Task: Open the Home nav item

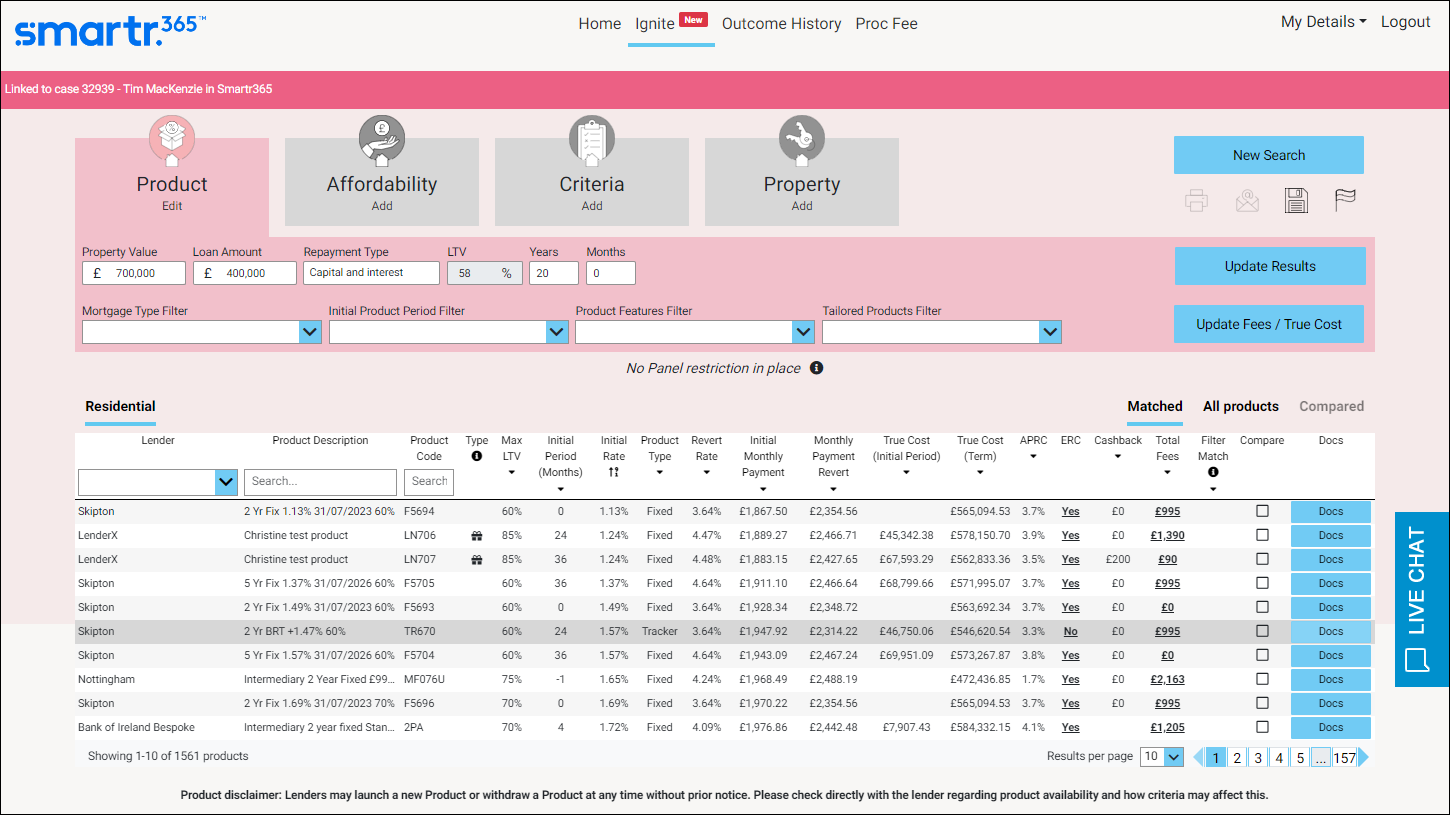Action: (600, 23)
